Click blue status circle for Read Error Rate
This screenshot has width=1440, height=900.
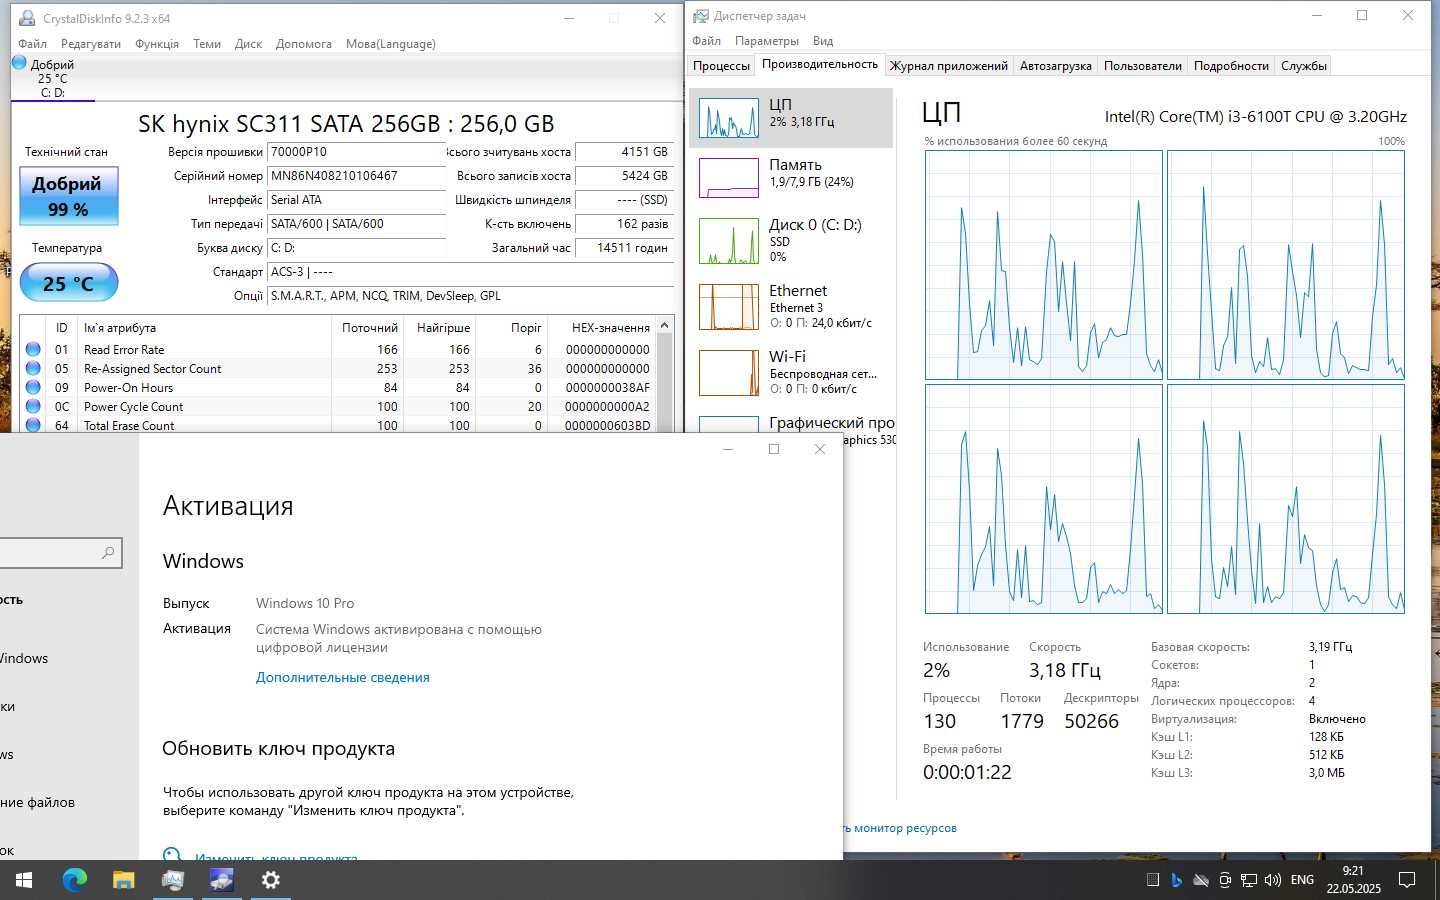[33, 349]
